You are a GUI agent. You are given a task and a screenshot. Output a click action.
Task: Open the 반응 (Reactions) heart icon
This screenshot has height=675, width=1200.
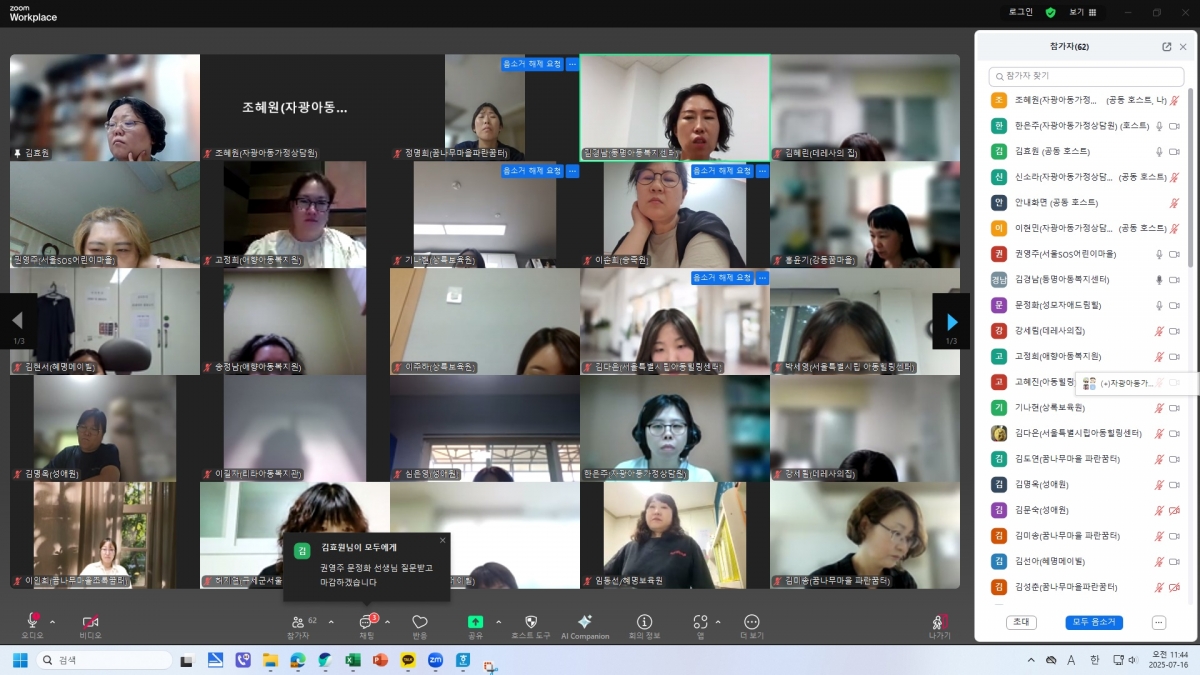(x=420, y=622)
